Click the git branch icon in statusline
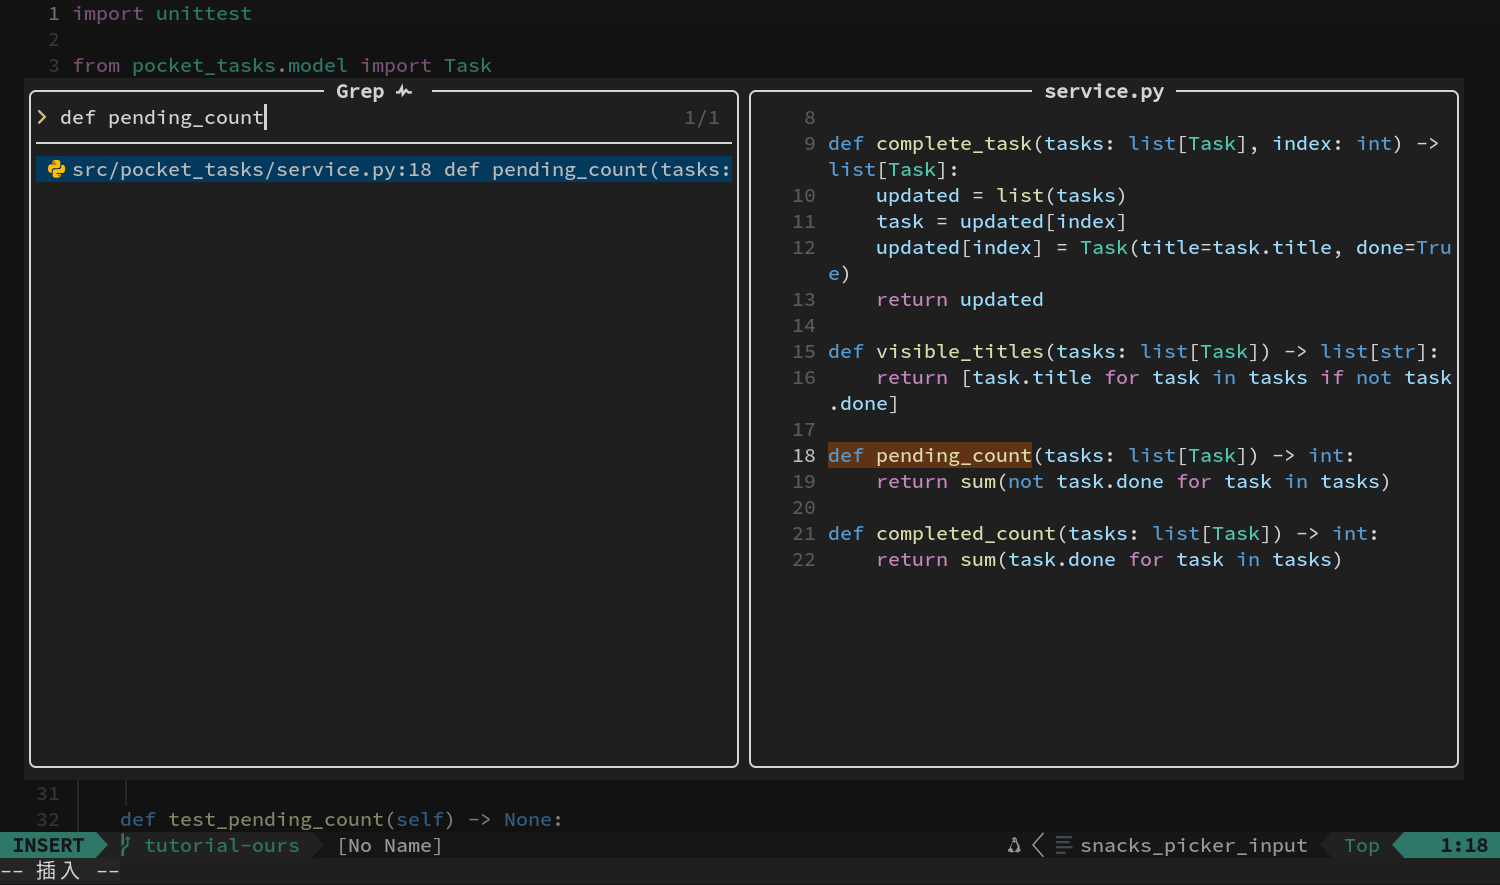The image size is (1500, 885). [126, 845]
